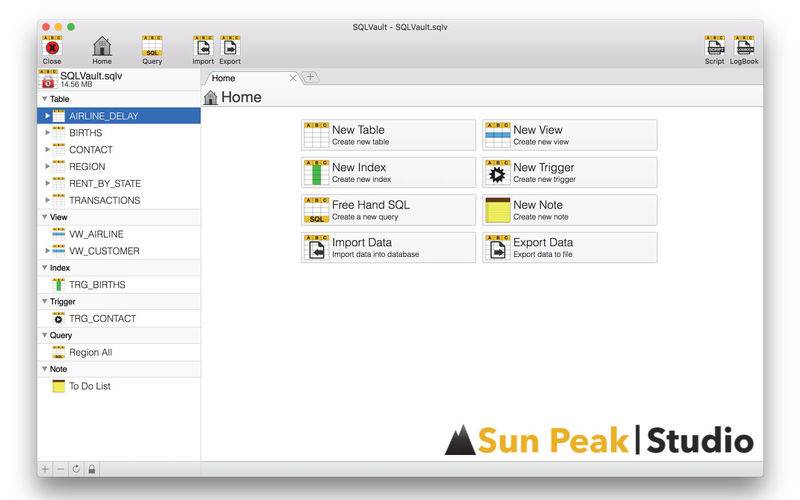Screen dimensions: 800x500
Task: Open the To Do List note
Action: pyautogui.click(x=119, y=386)
